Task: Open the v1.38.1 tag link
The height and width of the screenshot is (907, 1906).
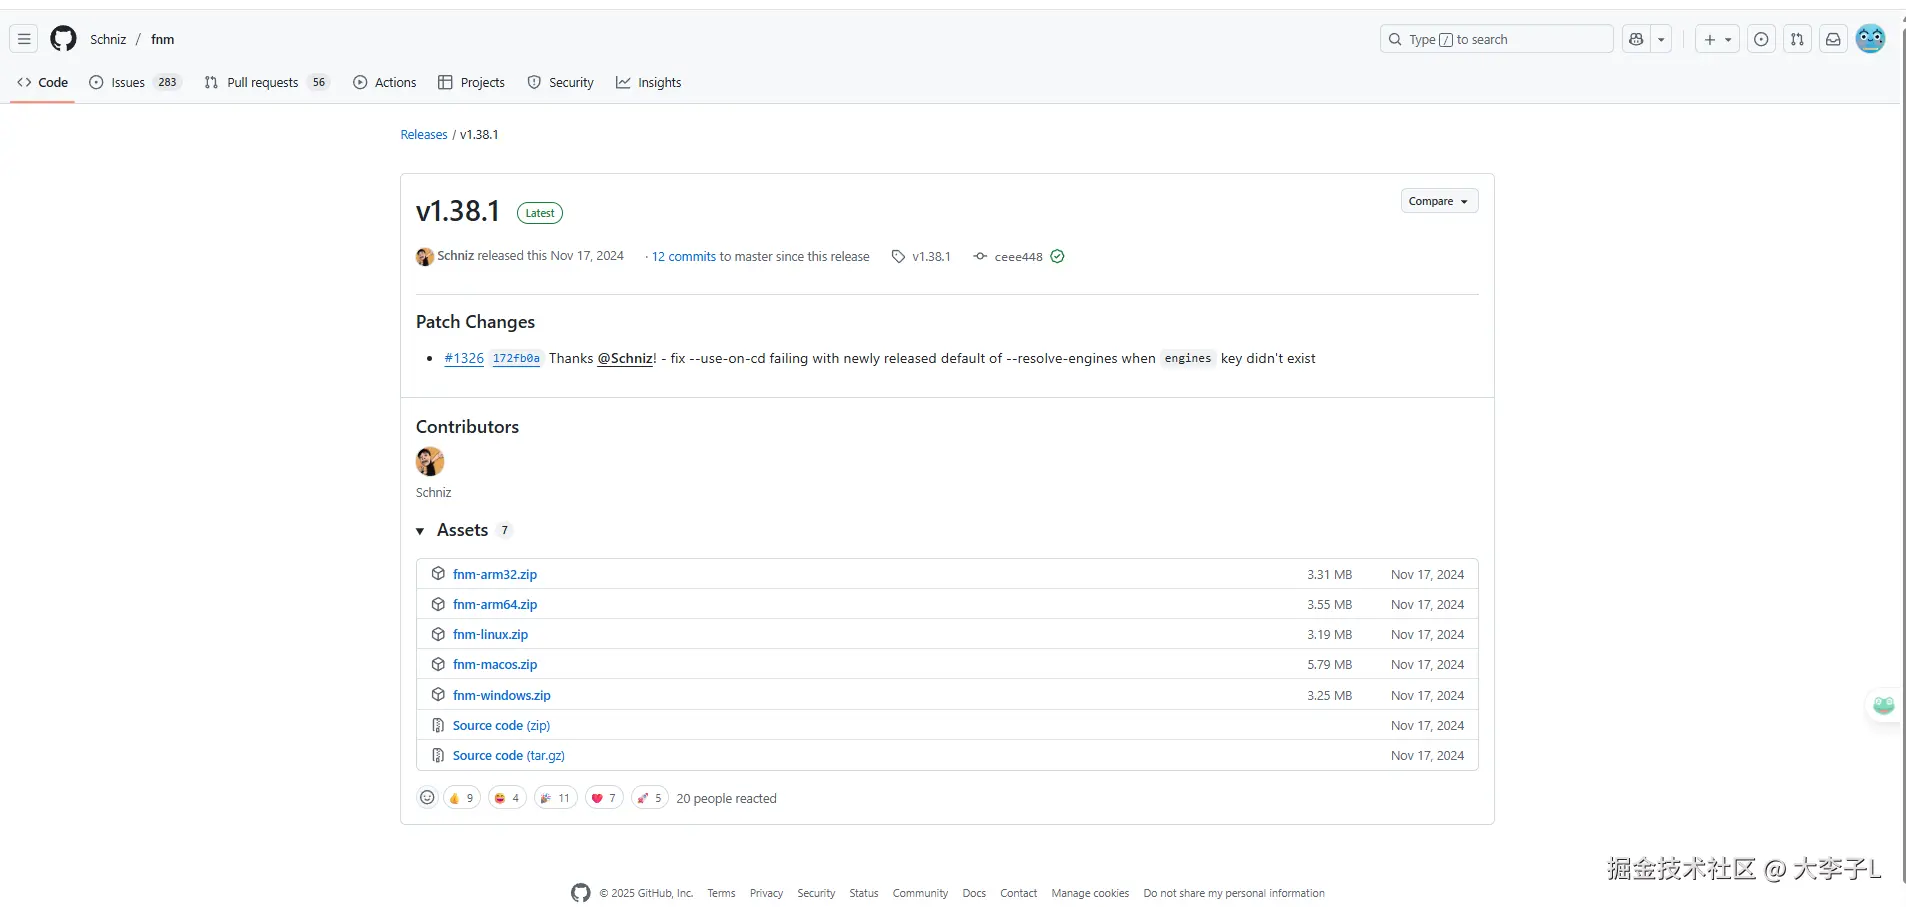Action: 921,257
